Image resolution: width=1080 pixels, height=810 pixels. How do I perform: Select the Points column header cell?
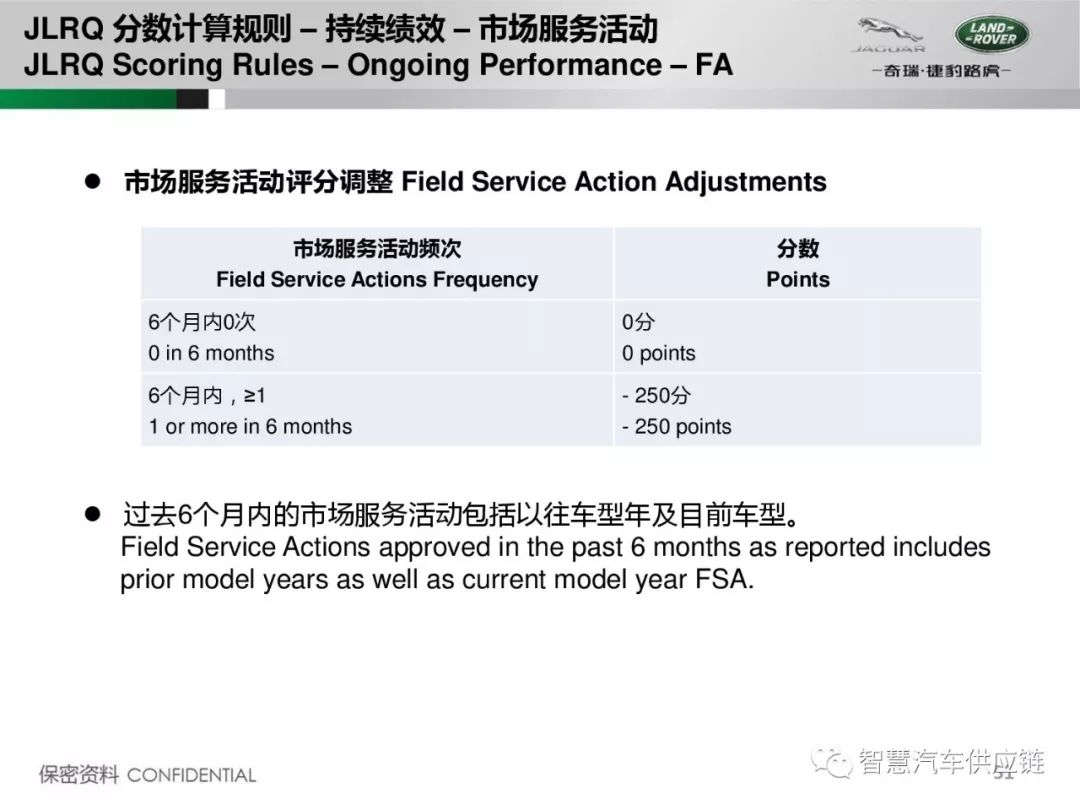pos(798,264)
